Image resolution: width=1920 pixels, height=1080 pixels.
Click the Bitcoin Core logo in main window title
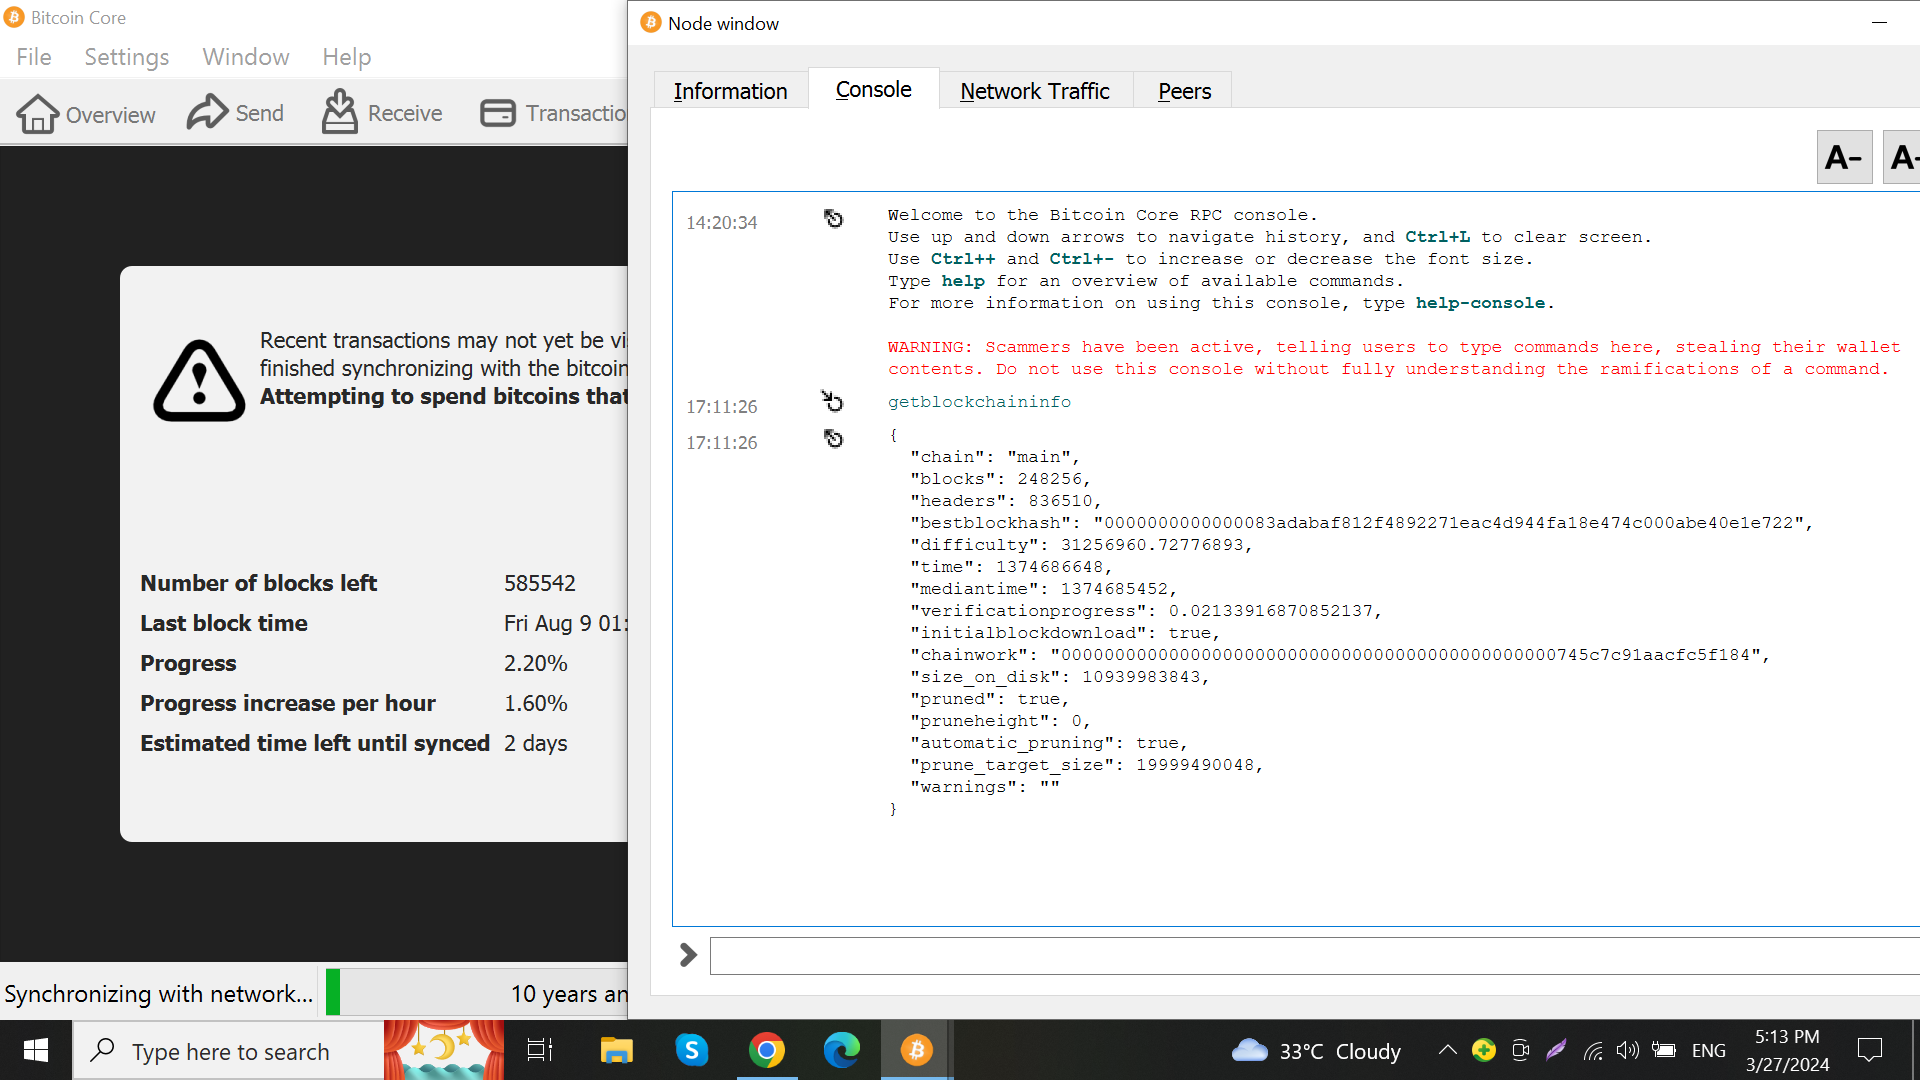pos(14,17)
